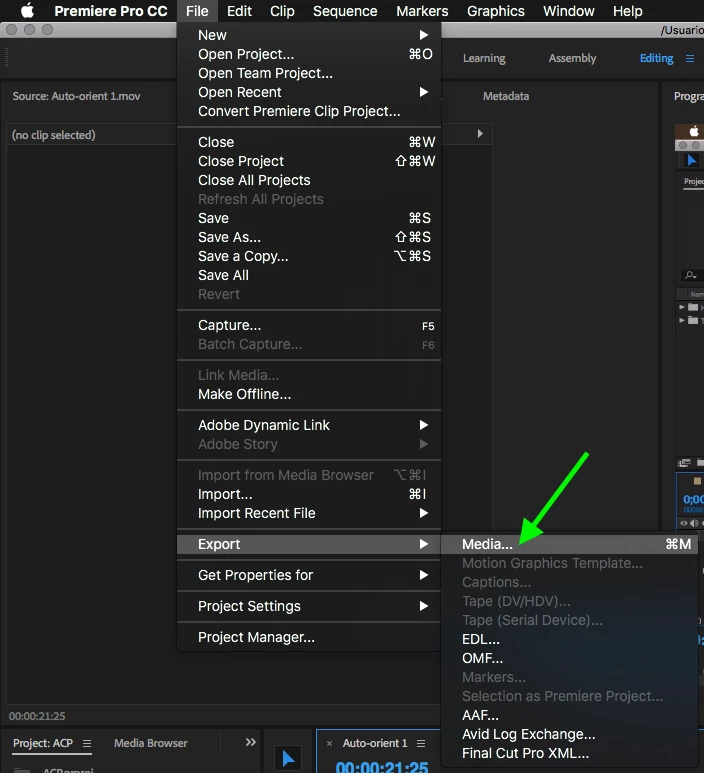This screenshot has height=773, width=704.
Task: Open the Markers menu
Action: [x=422, y=11]
